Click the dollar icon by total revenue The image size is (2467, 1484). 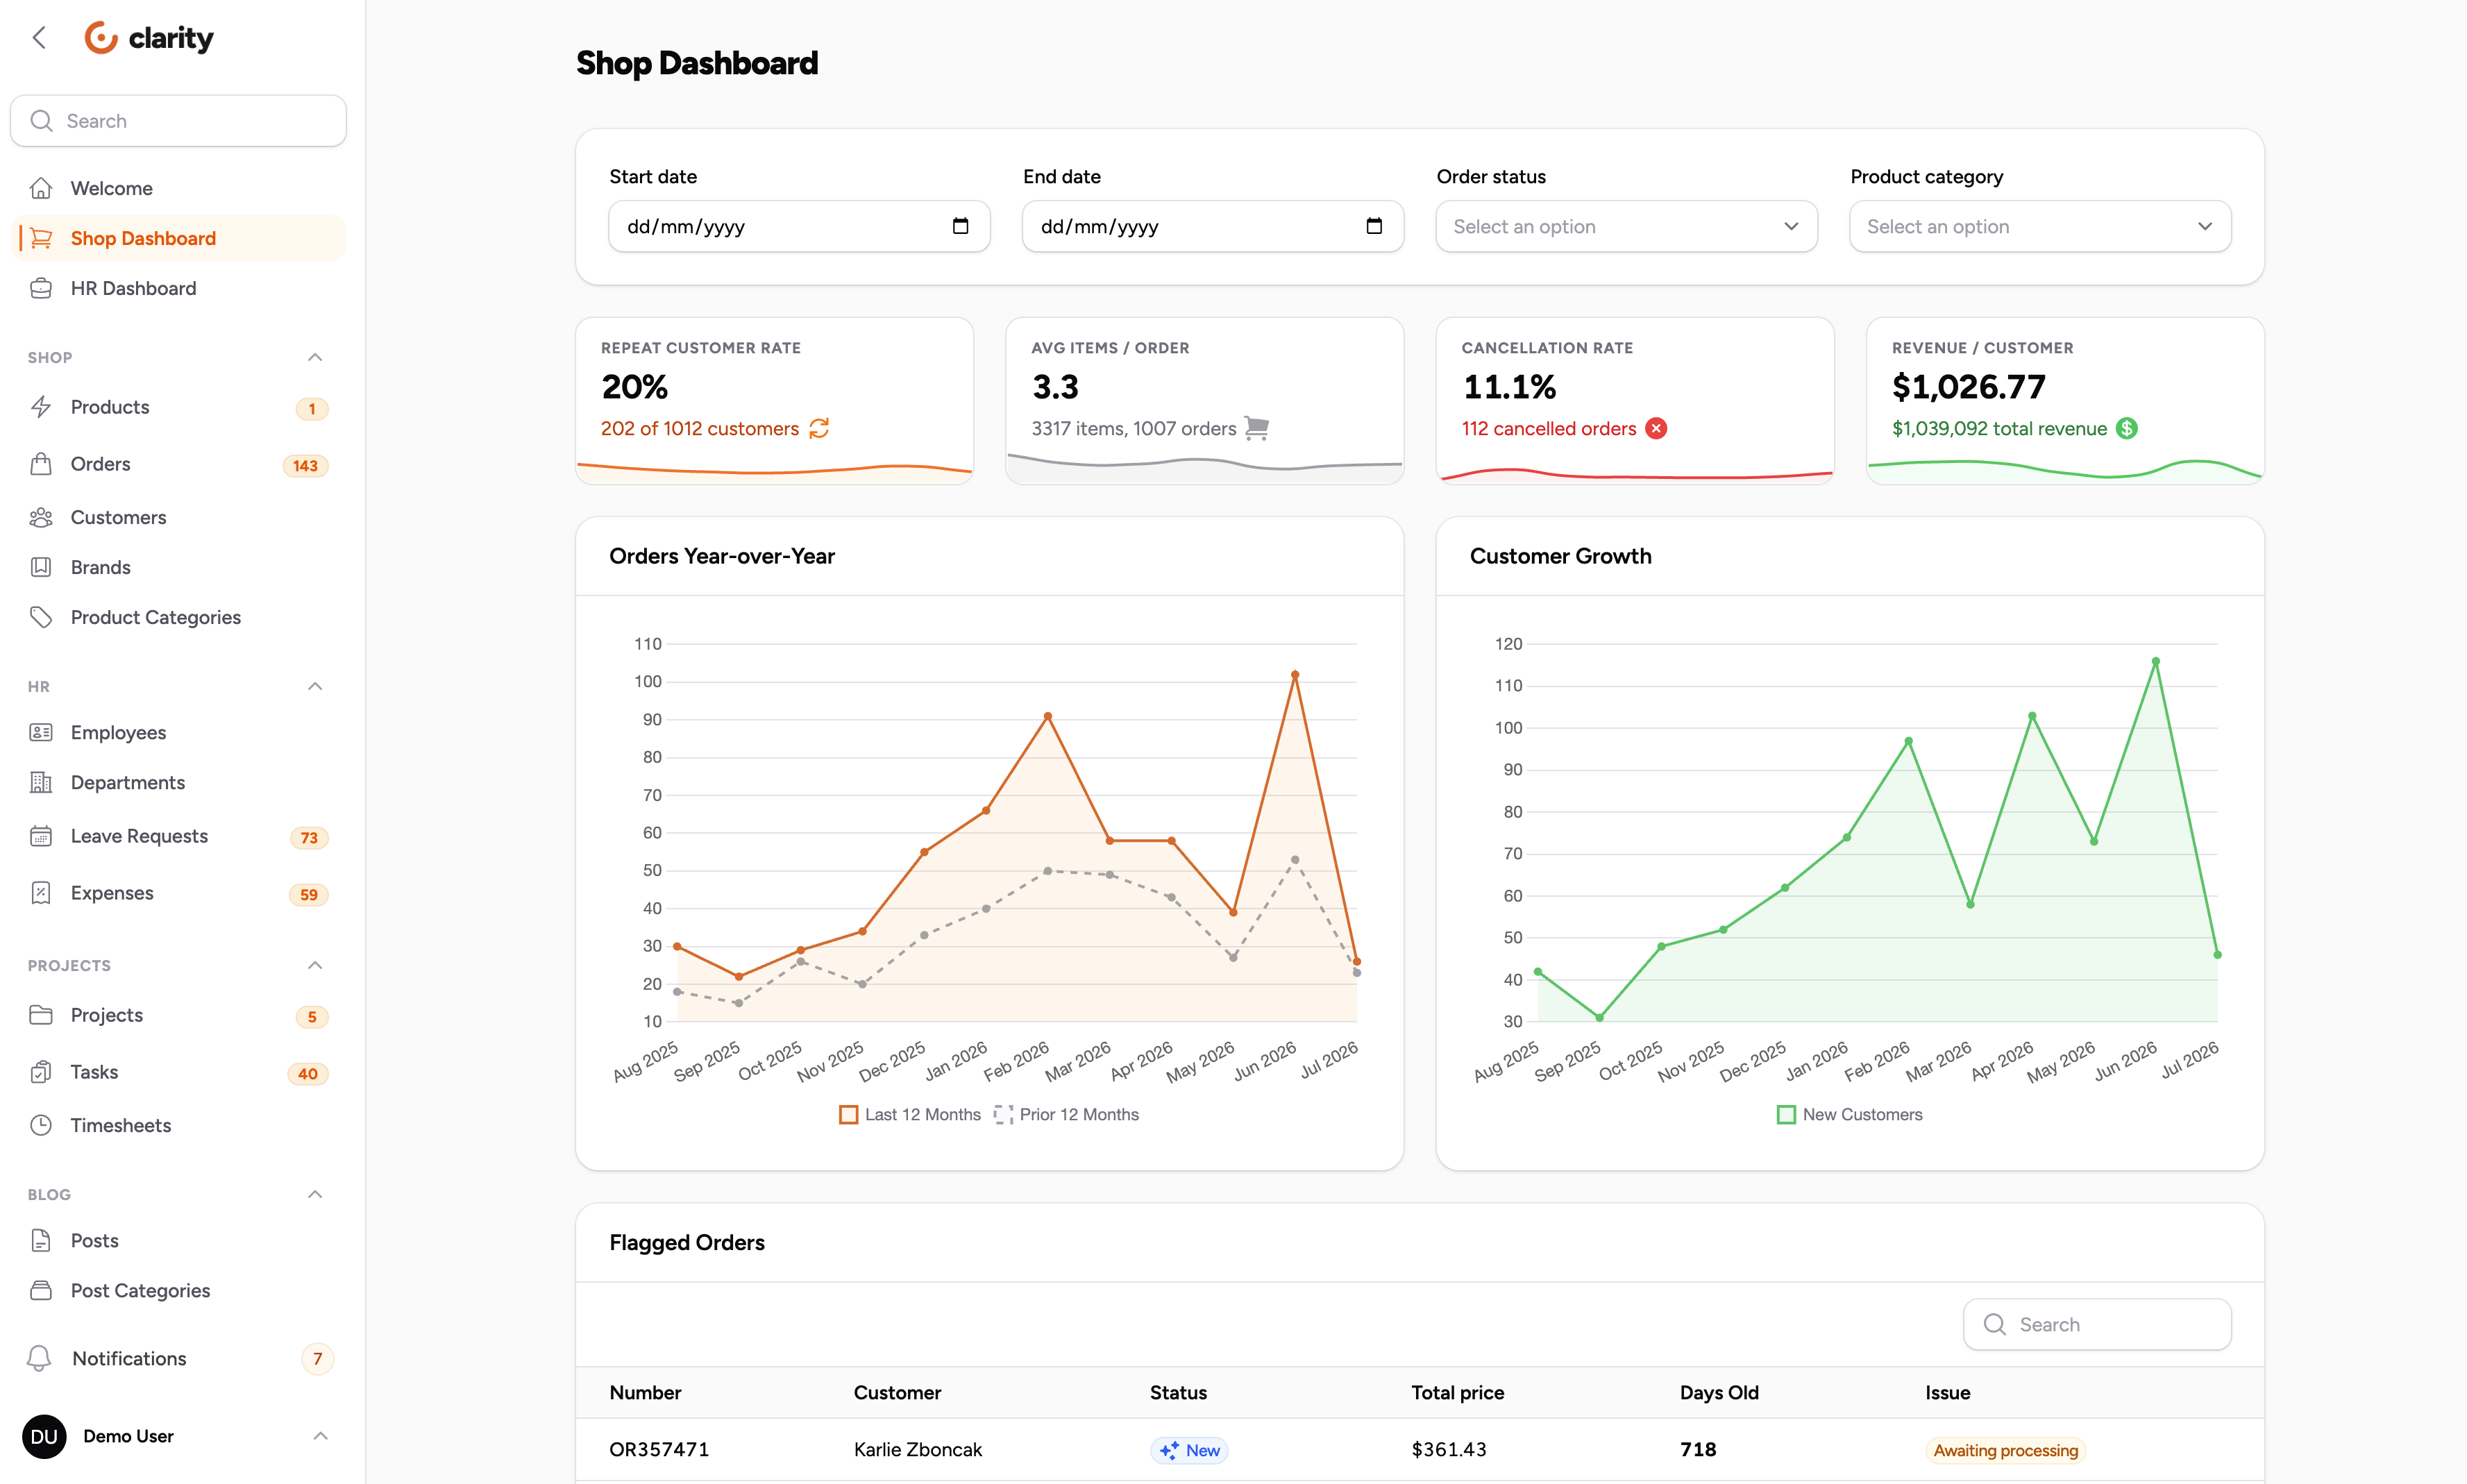[x=2127, y=428]
